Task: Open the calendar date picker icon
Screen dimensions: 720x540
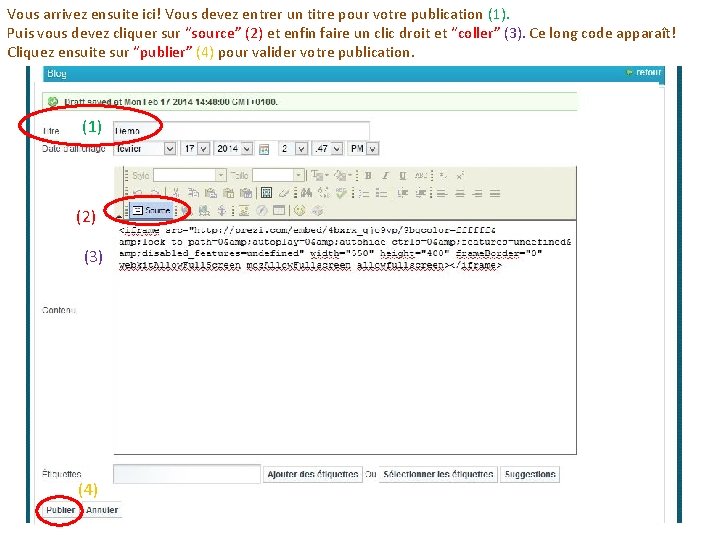Action: pos(264,149)
